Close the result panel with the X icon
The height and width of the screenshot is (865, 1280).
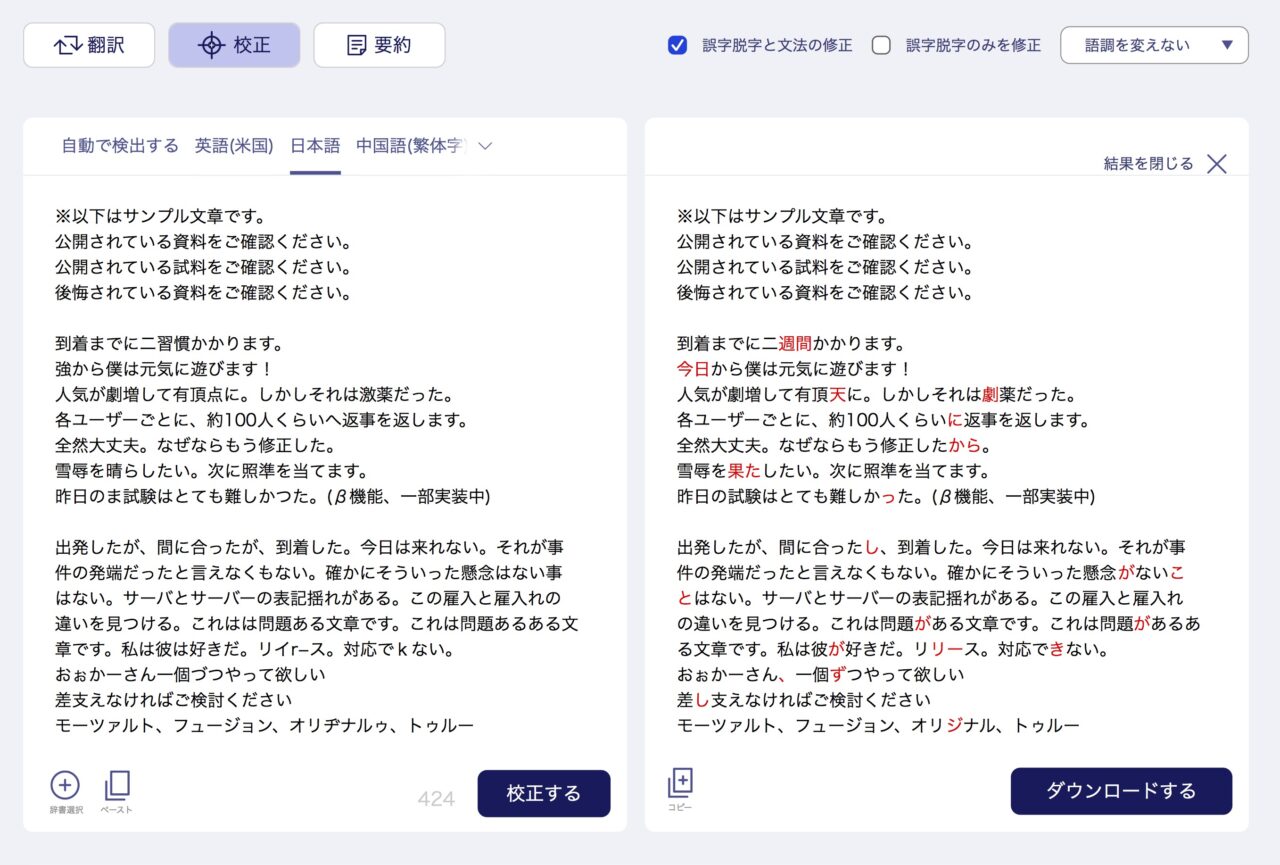[1216, 163]
